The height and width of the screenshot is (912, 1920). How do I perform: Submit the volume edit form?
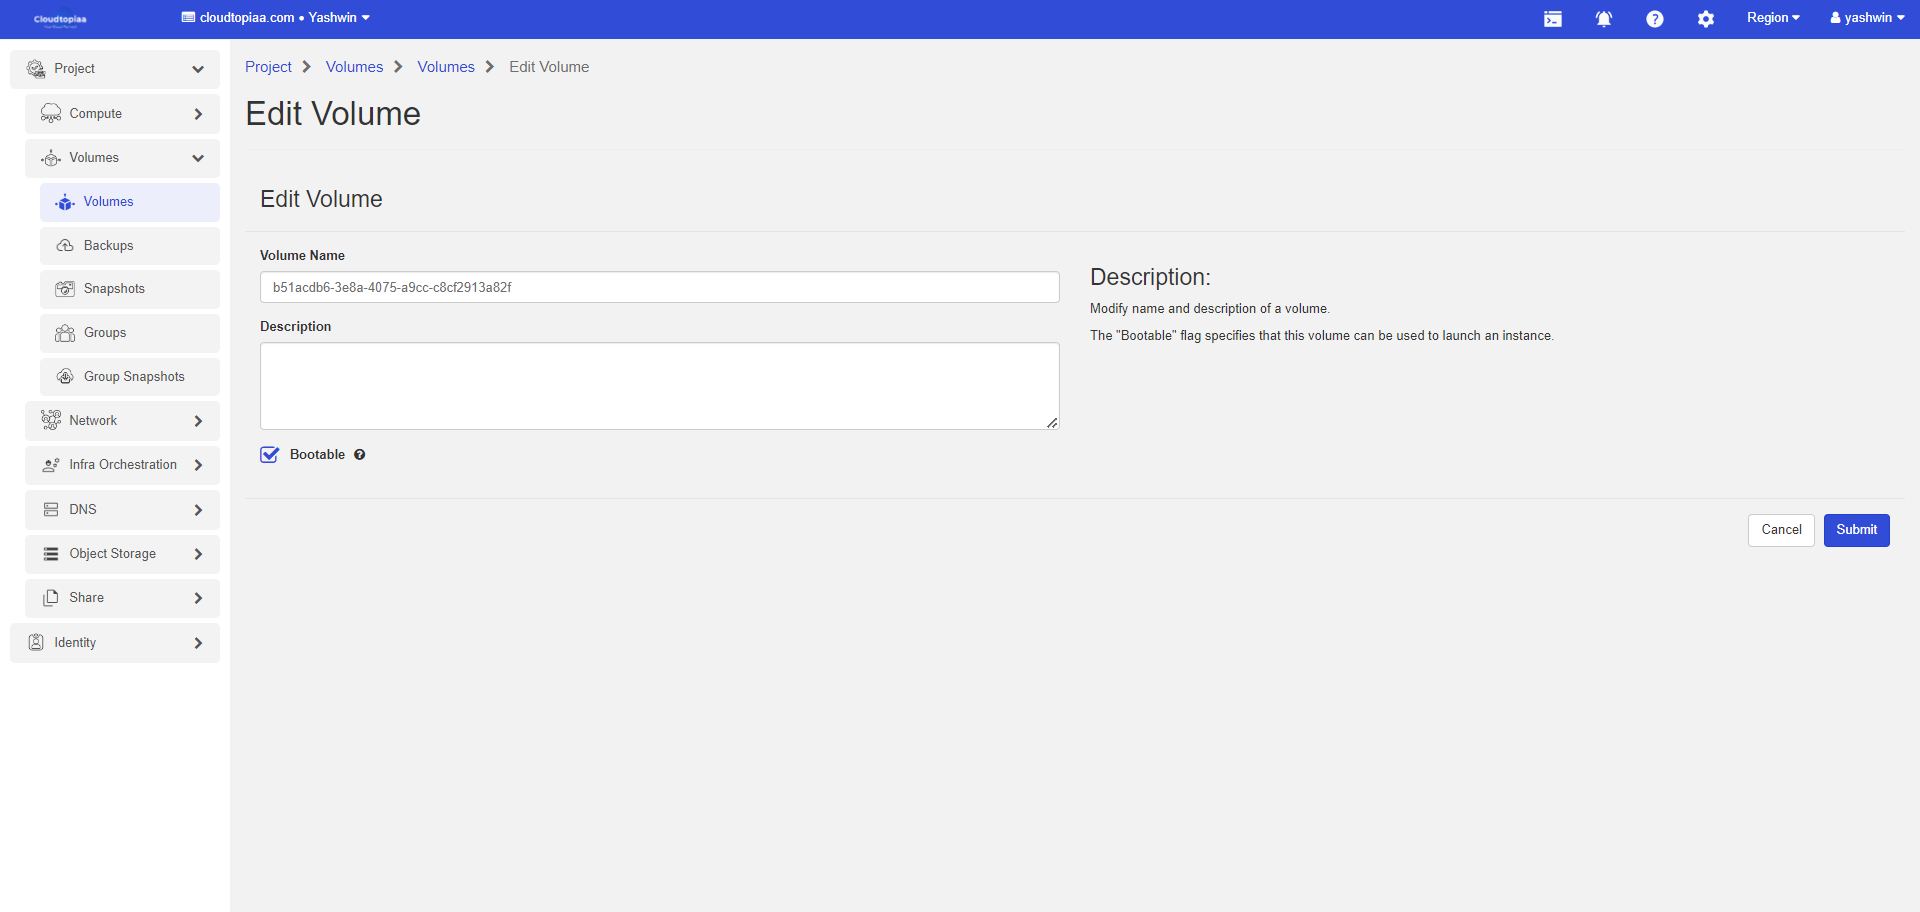click(1856, 530)
